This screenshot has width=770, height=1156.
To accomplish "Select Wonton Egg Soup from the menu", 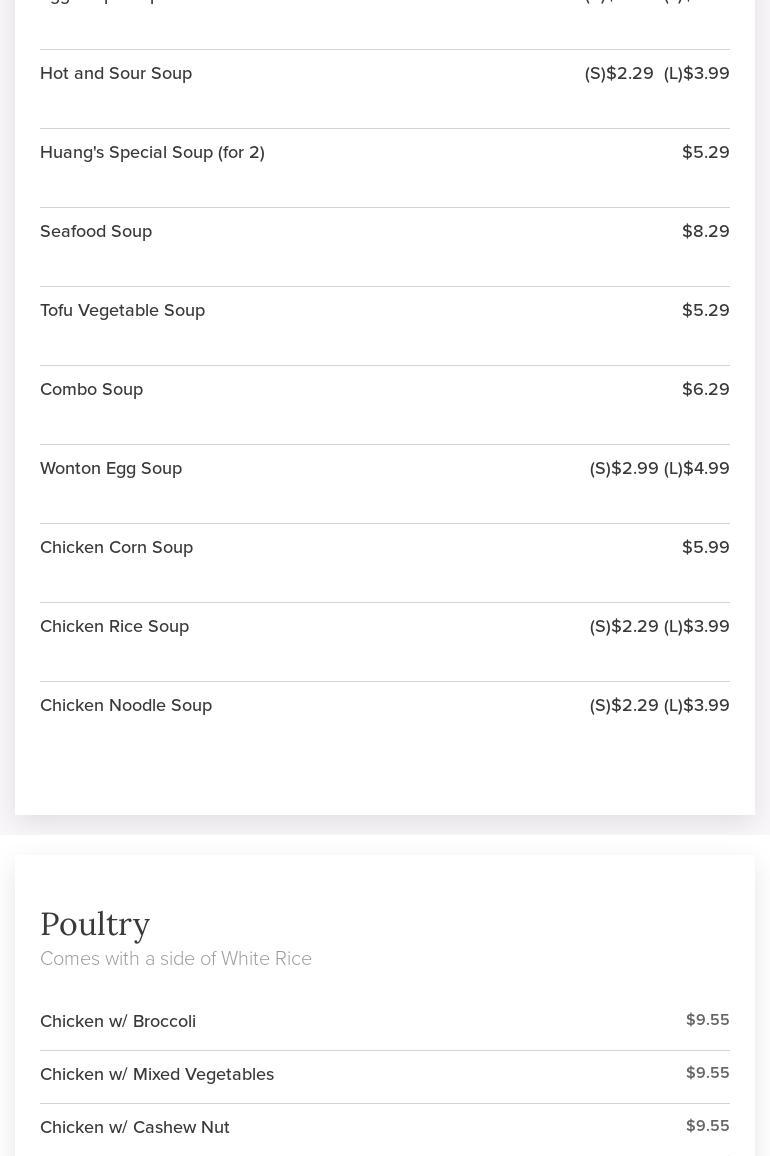I will [x=111, y=468].
